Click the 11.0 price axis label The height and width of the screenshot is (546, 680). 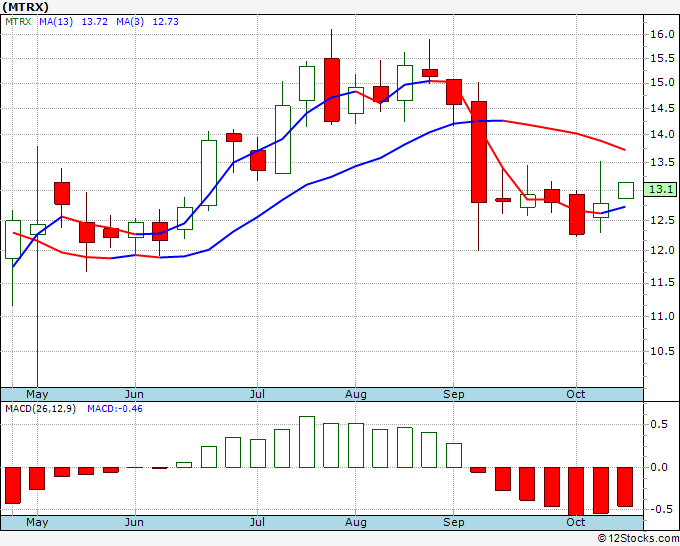(662, 316)
